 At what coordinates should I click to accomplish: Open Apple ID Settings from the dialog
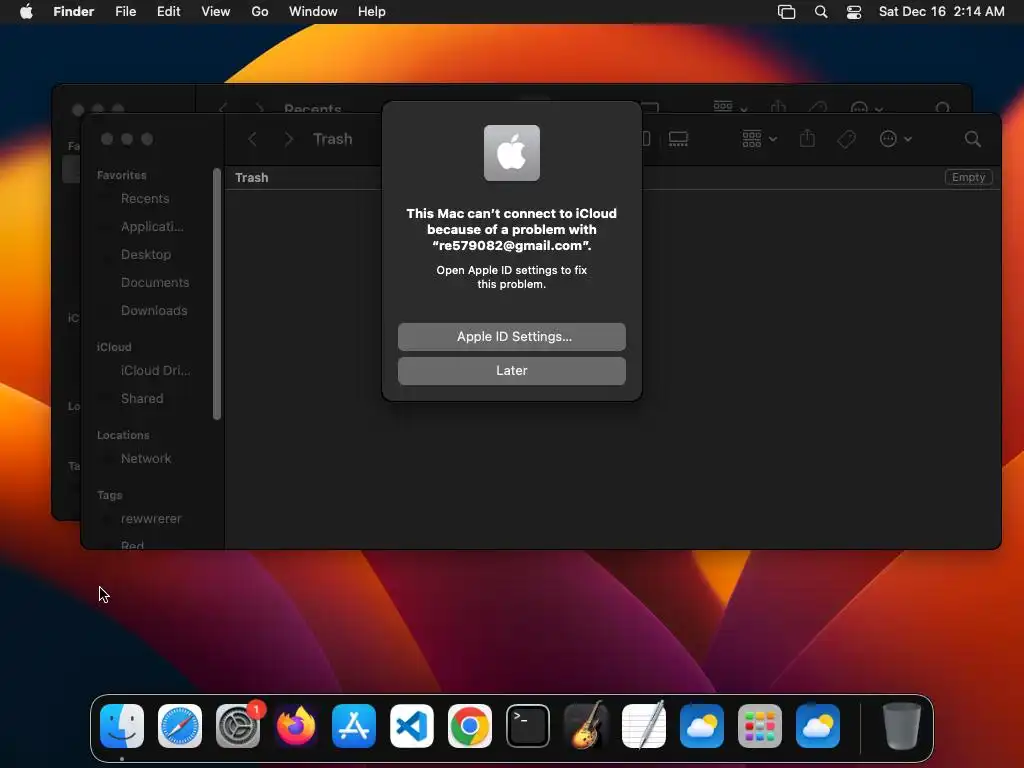pos(511,336)
